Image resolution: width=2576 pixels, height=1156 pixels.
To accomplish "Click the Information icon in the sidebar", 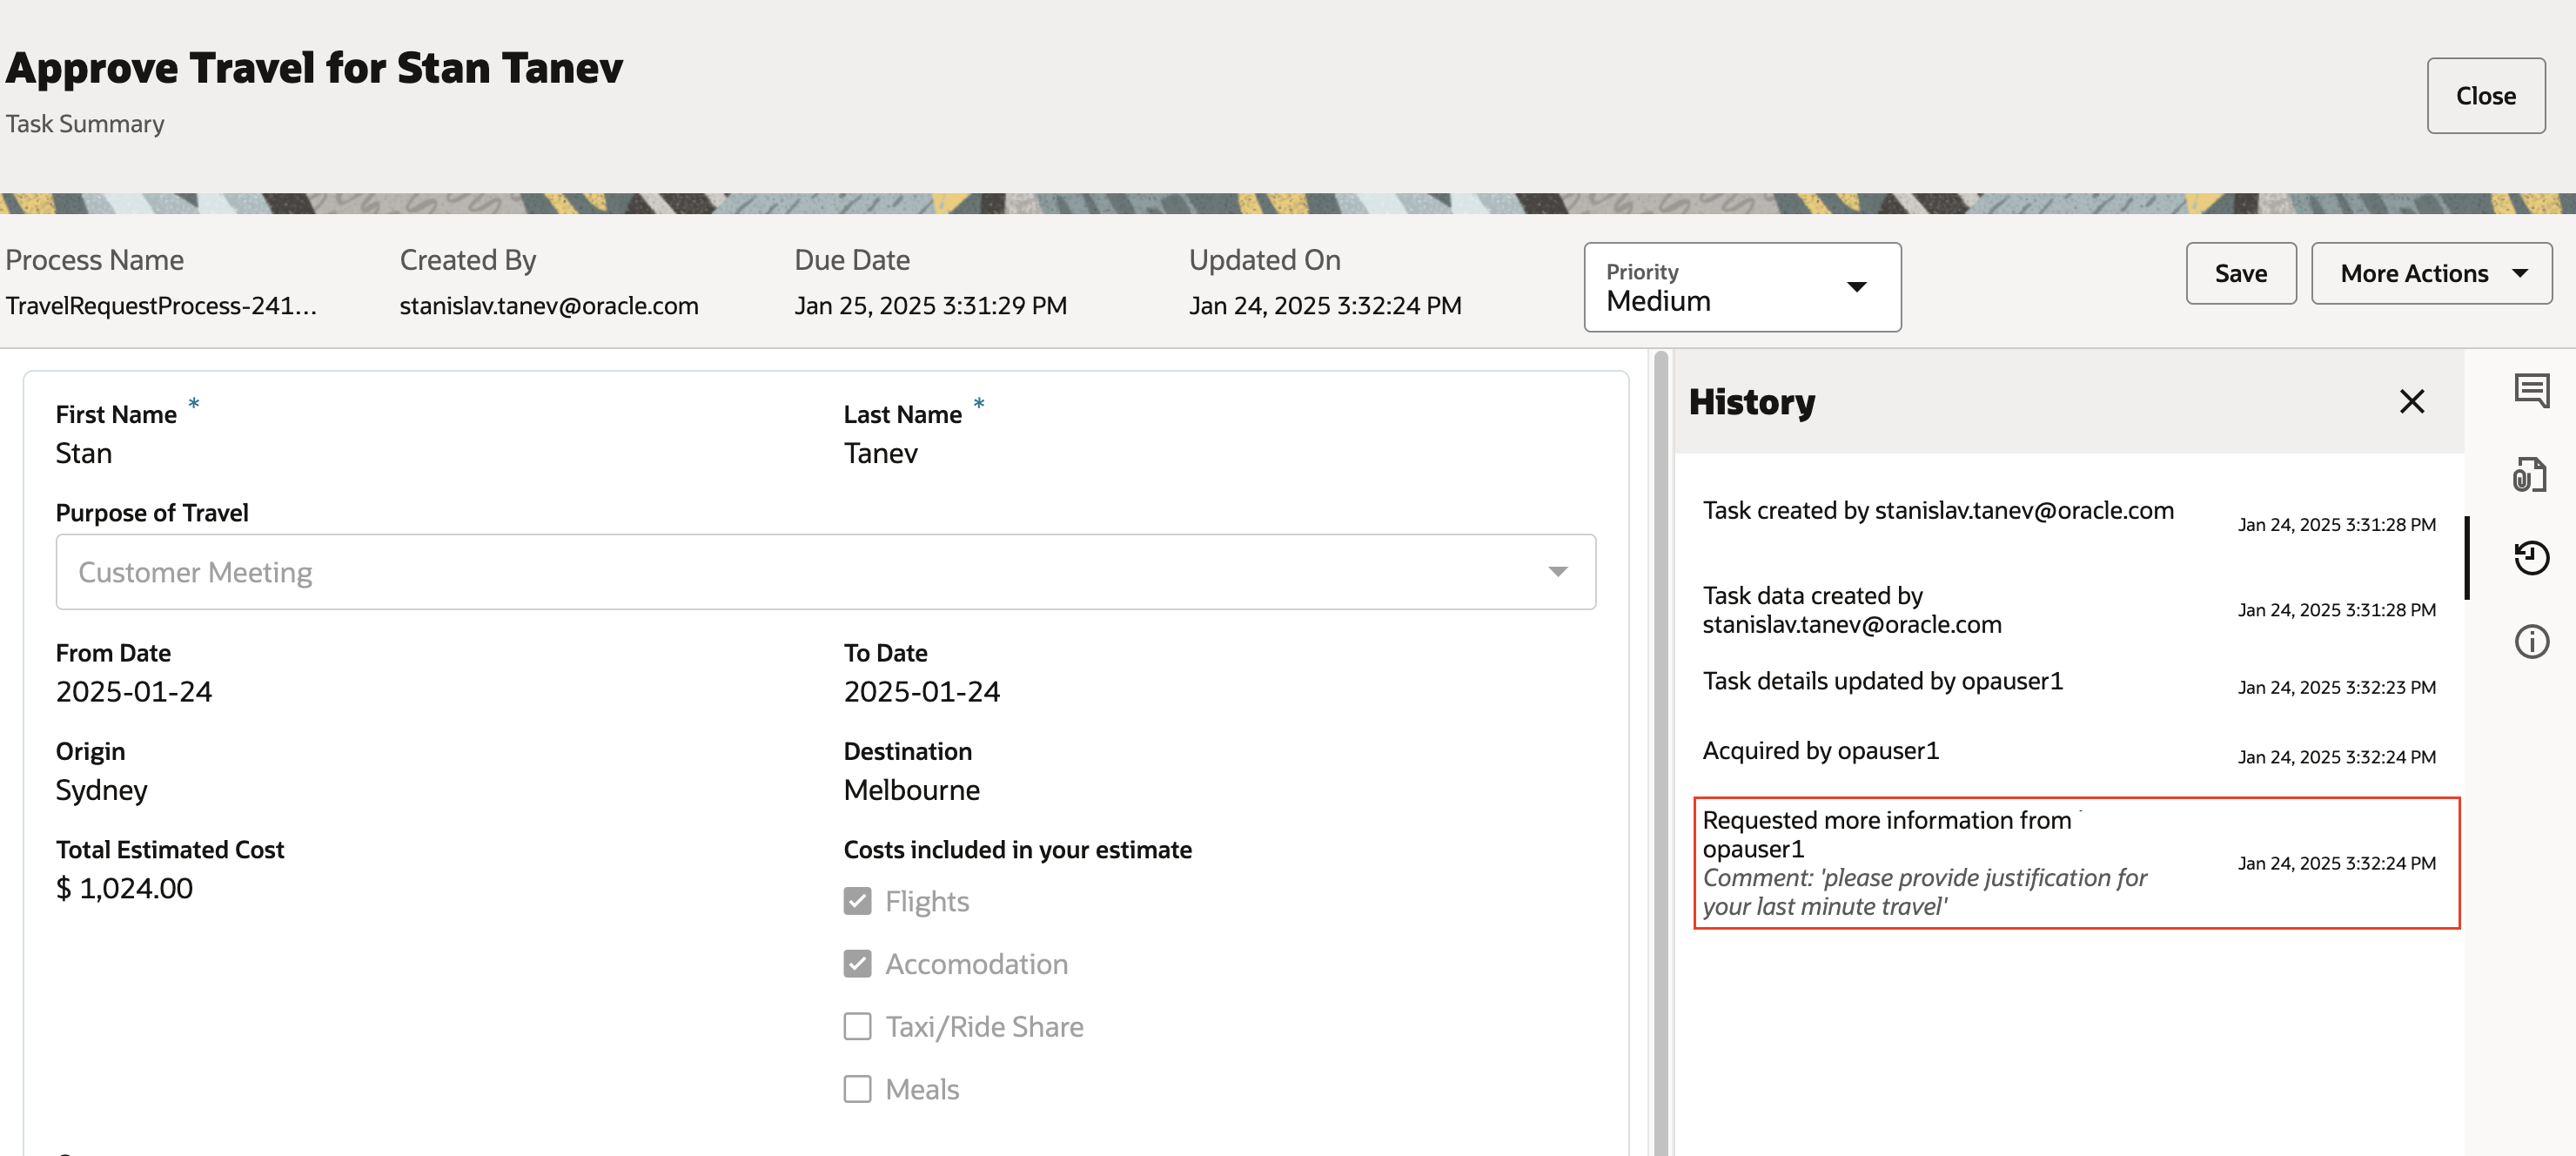I will (2532, 641).
